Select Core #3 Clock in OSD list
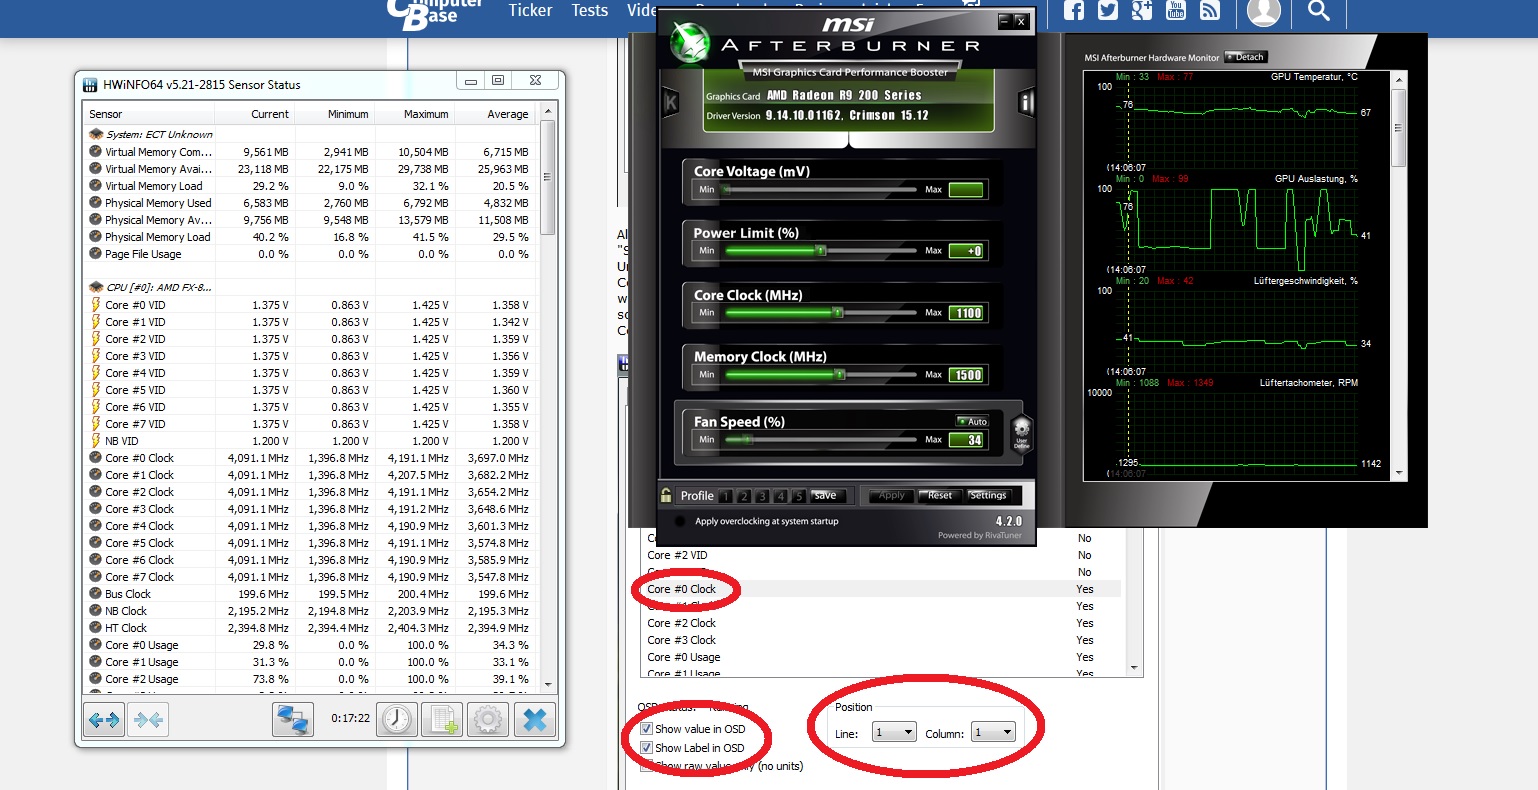The height and width of the screenshot is (790, 1538). pos(880,640)
